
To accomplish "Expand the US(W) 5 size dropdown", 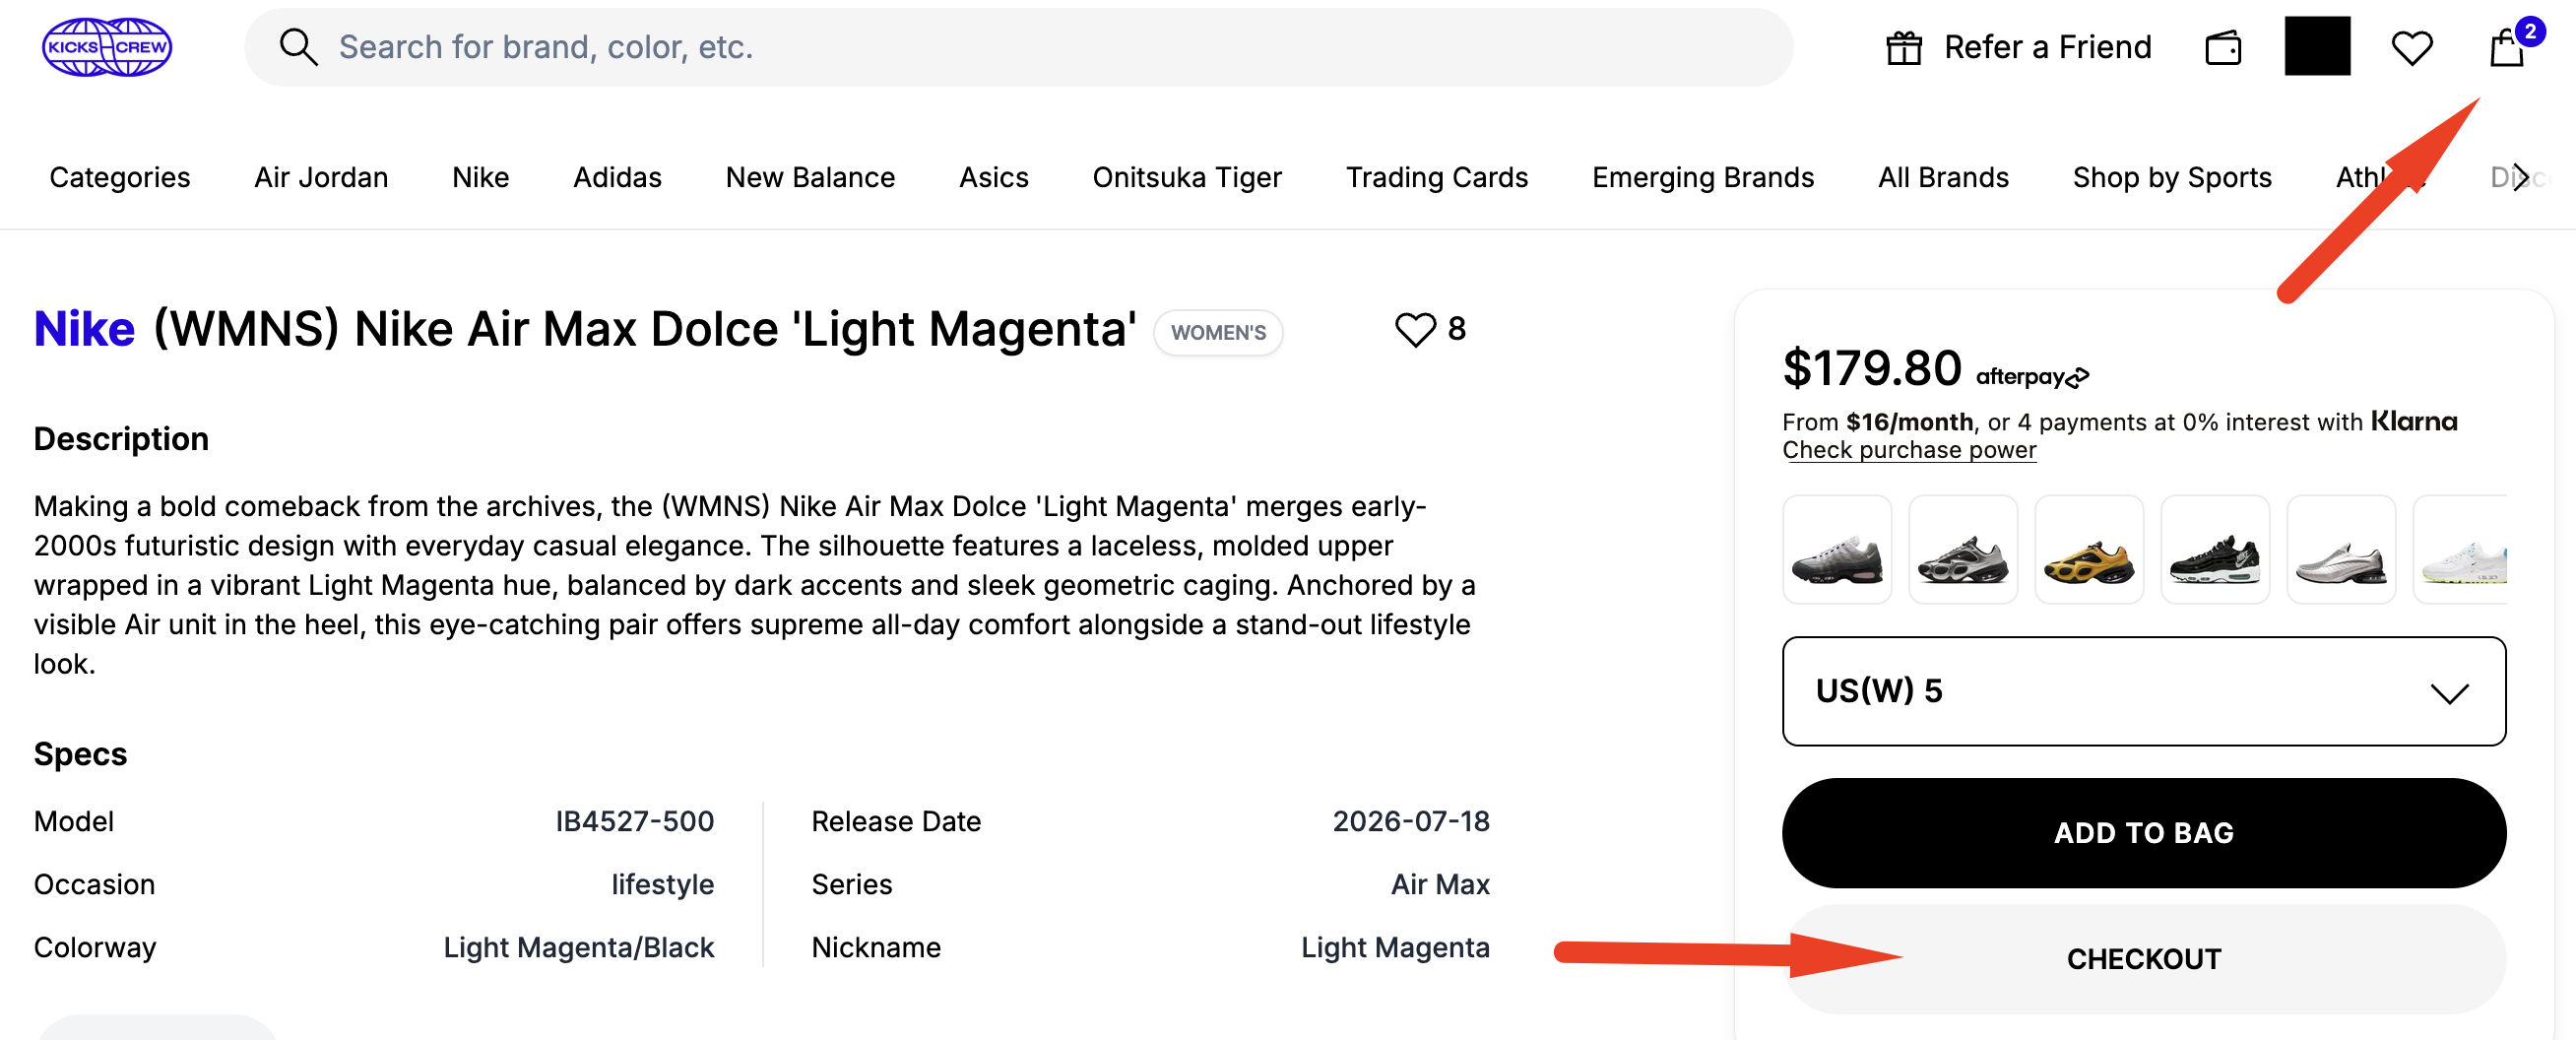I will [x=2143, y=691].
